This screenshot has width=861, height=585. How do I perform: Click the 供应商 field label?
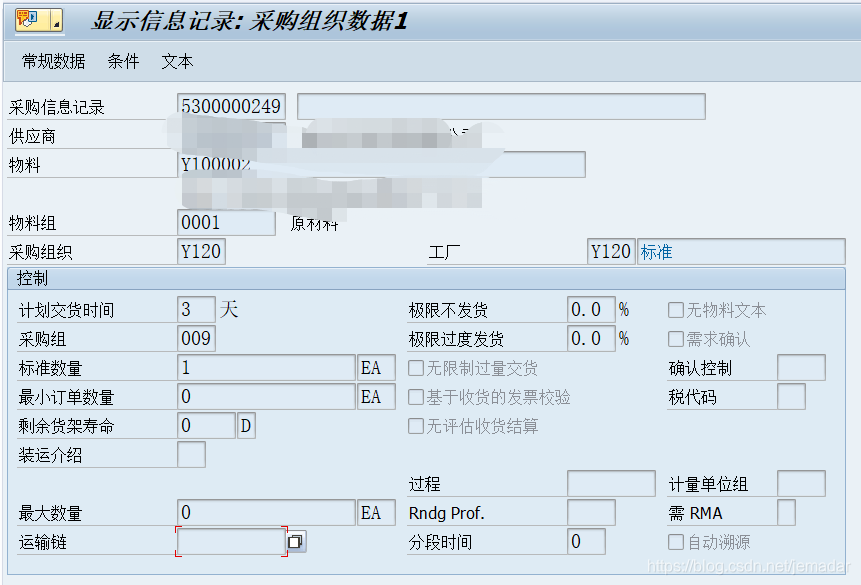32,136
